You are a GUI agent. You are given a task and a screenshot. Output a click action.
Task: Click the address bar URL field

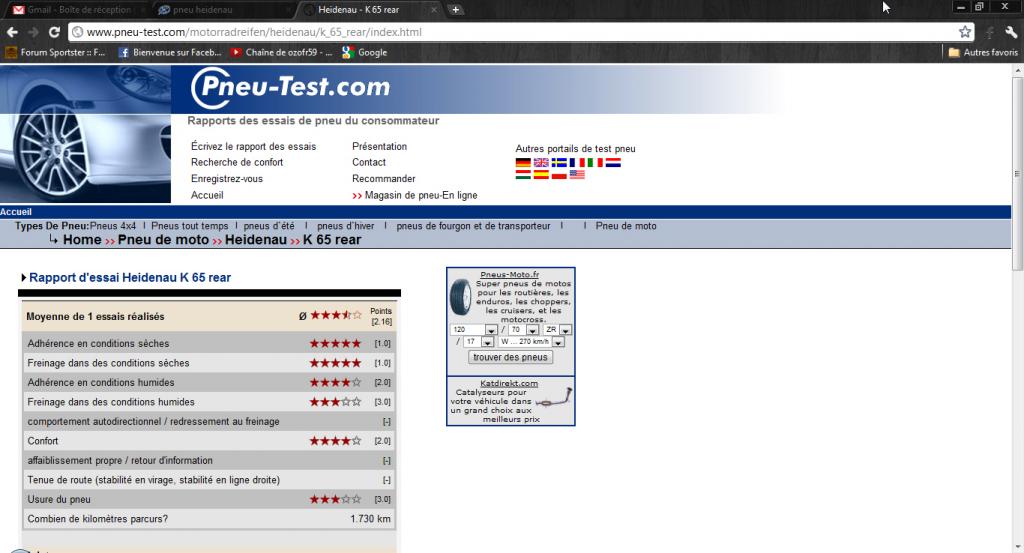coord(513,32)
